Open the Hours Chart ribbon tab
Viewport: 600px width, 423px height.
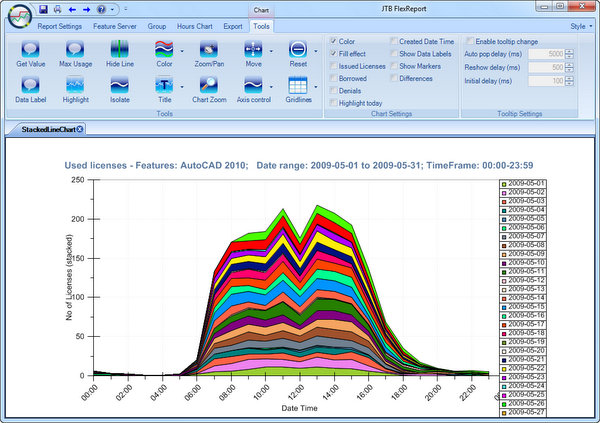click(194, 26)
